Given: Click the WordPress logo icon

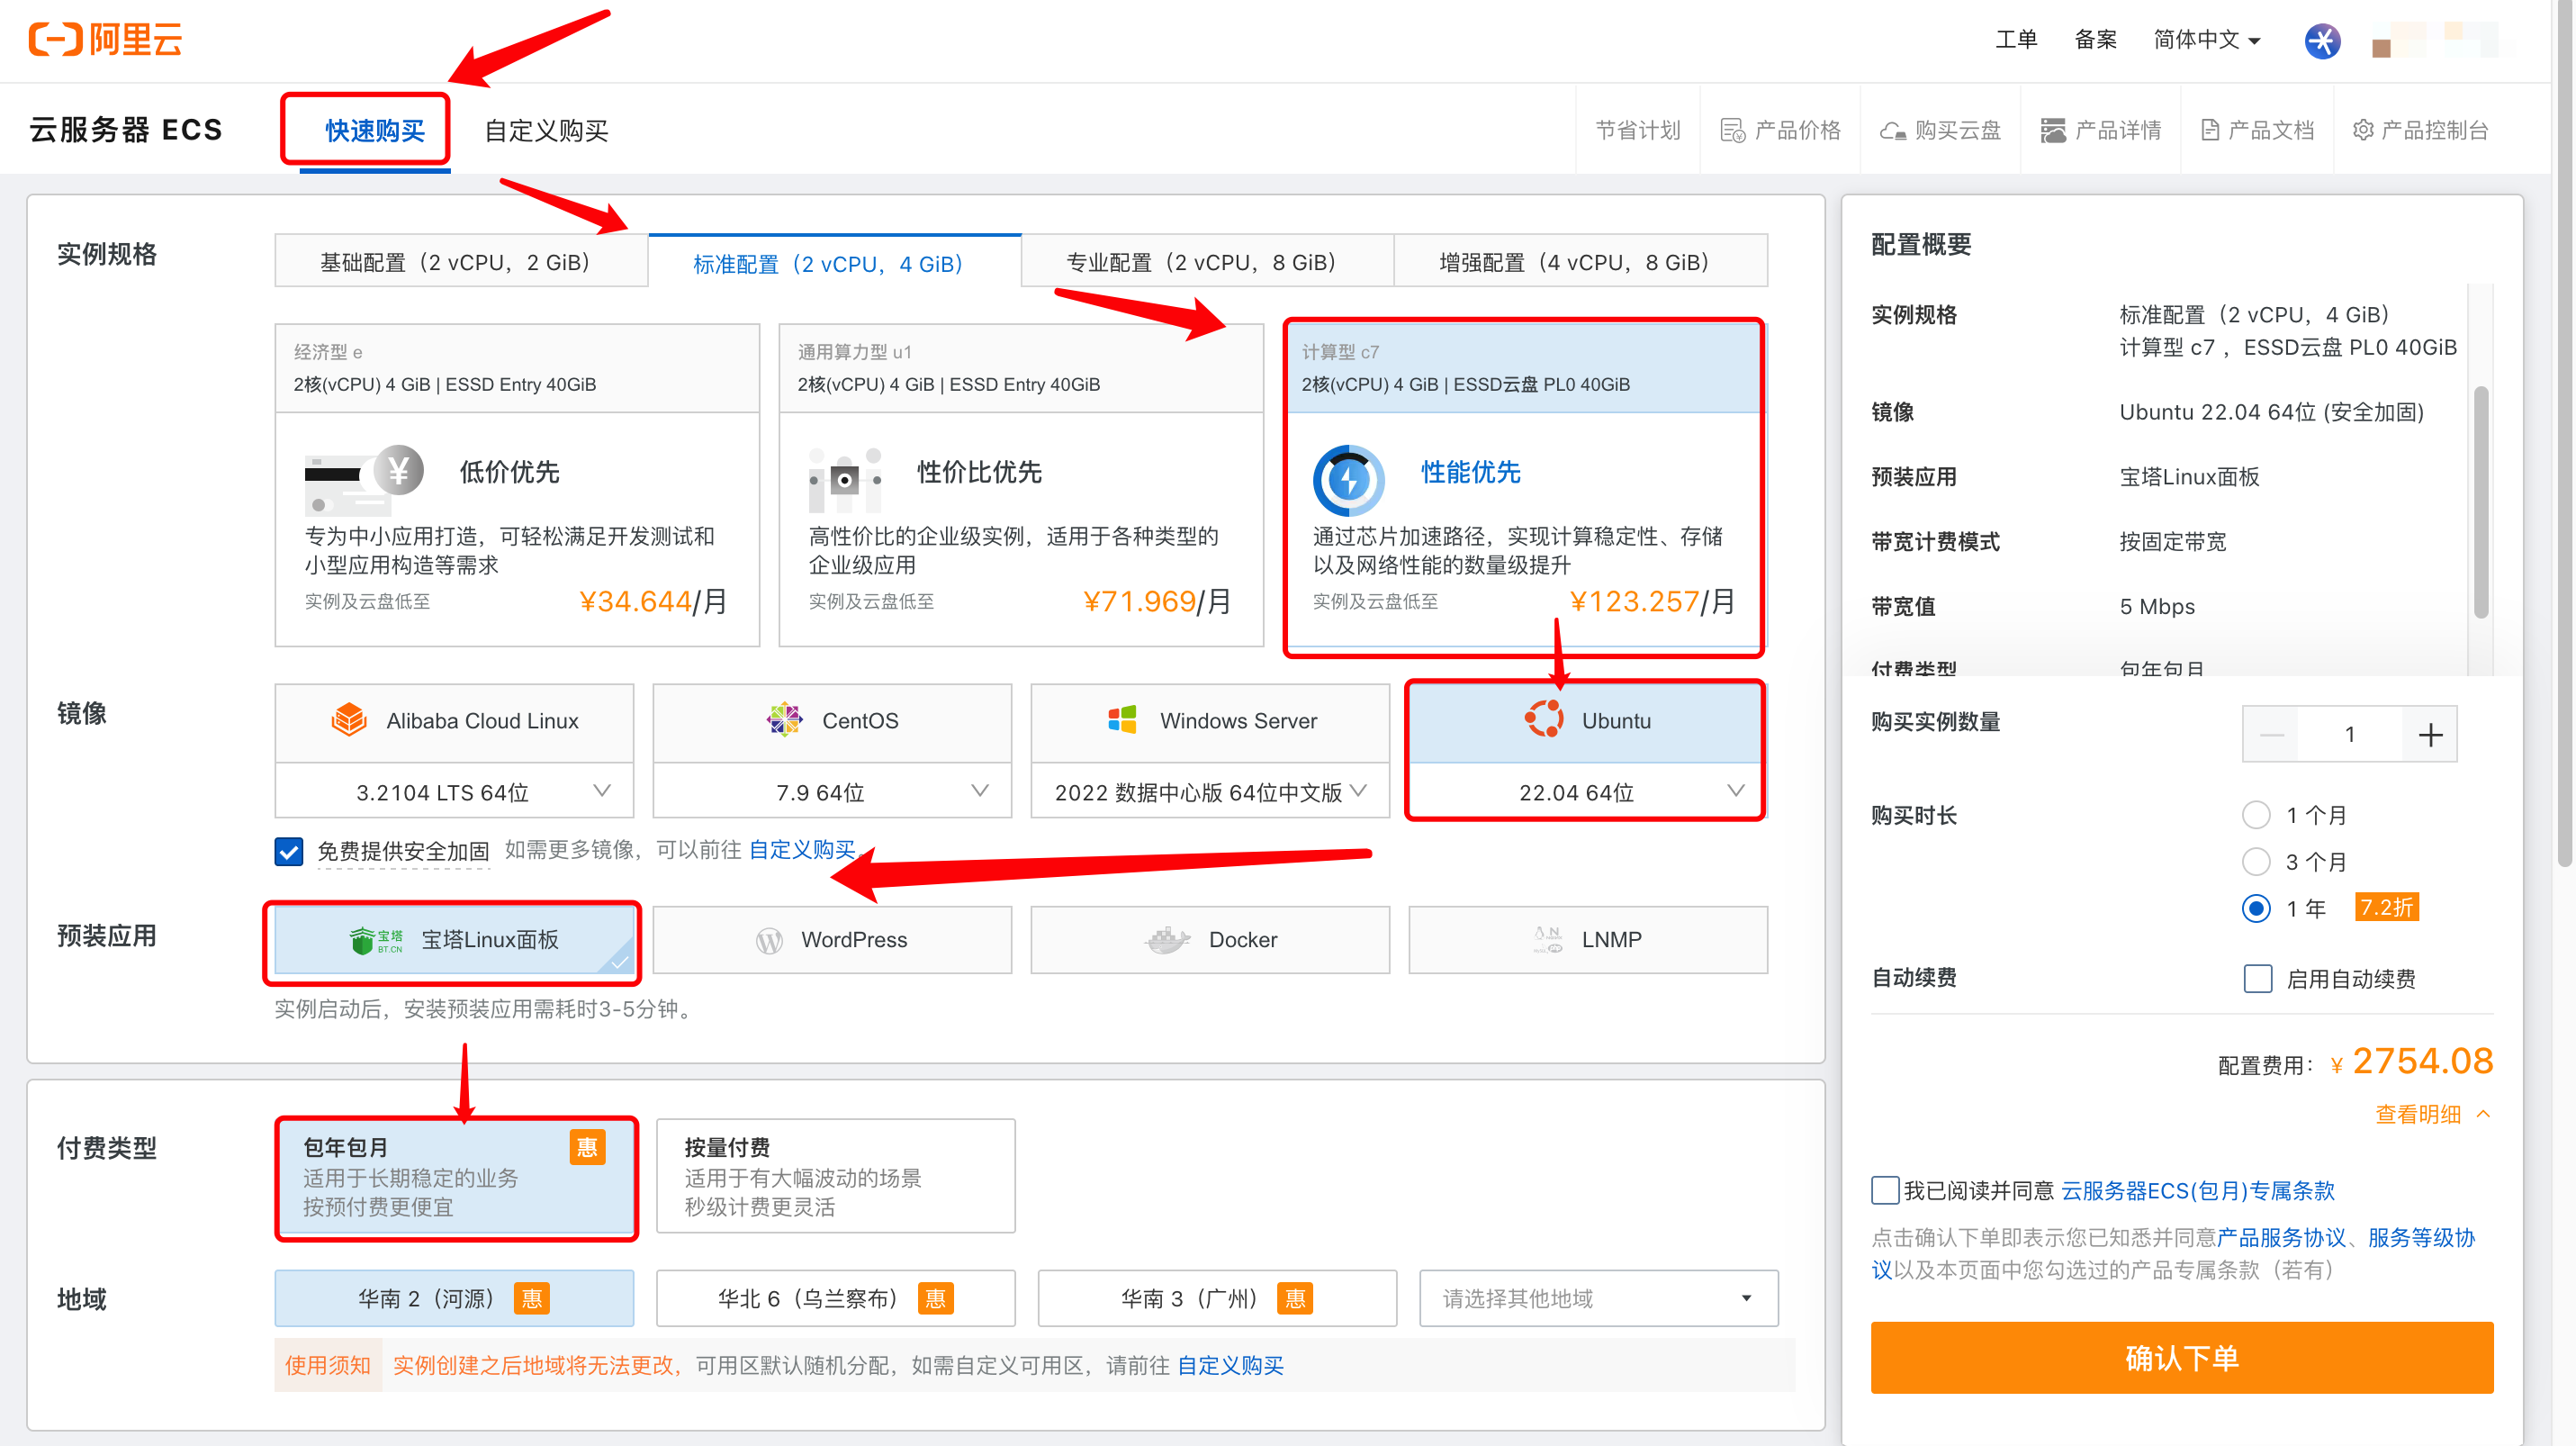Looking at the screenshot, I should [x=769, y=941].
